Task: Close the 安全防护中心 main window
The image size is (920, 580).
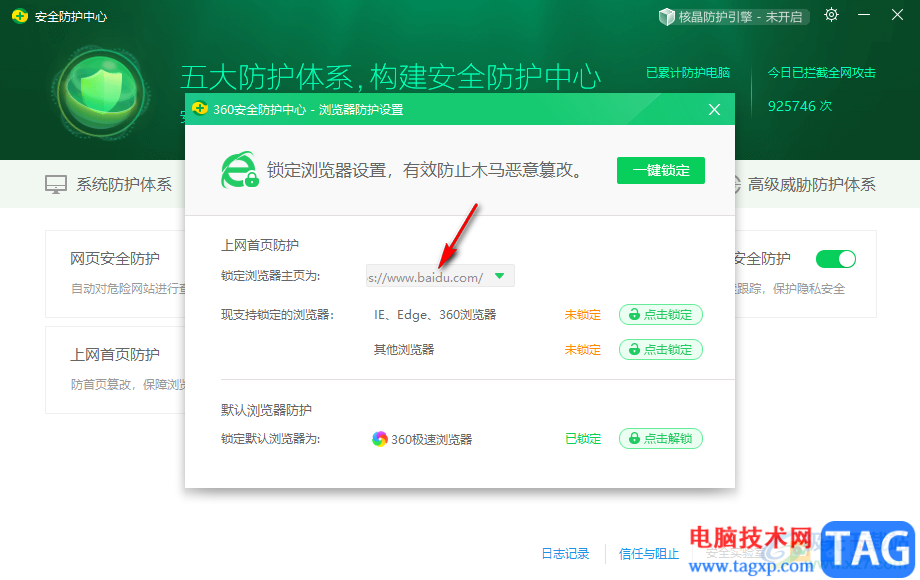Action: point(897,15)
